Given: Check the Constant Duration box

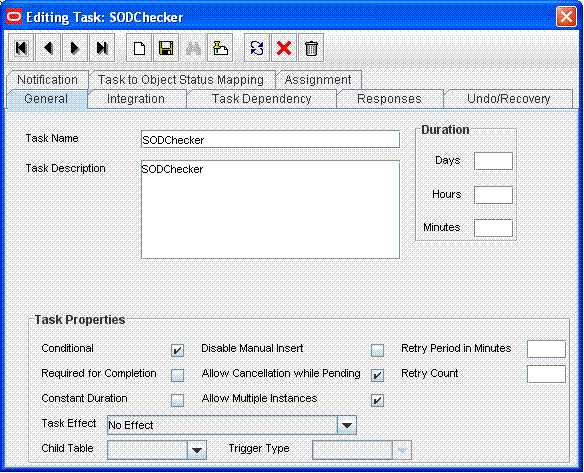Looking at the screenshot, I should point(177,400).
